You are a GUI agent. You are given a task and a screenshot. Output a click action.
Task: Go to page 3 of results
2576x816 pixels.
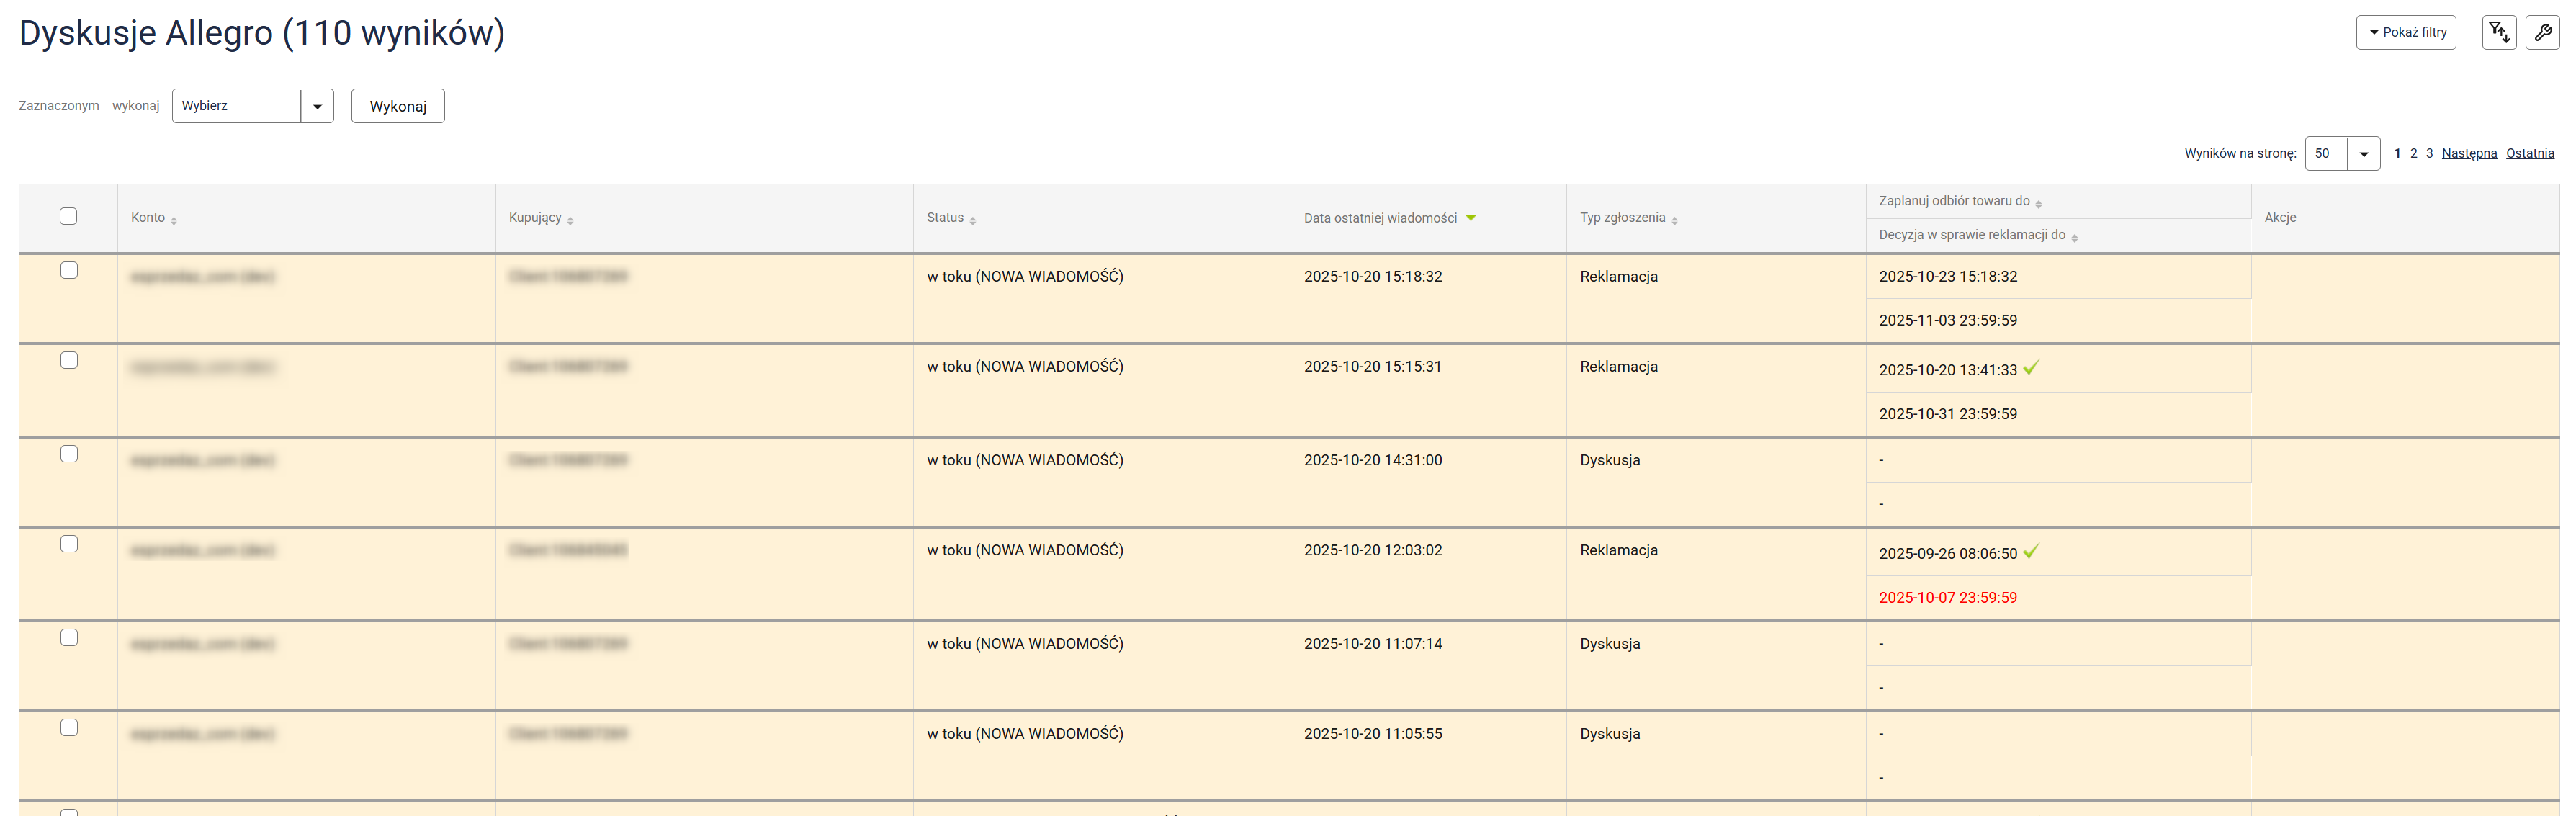tap(2429, 153)
